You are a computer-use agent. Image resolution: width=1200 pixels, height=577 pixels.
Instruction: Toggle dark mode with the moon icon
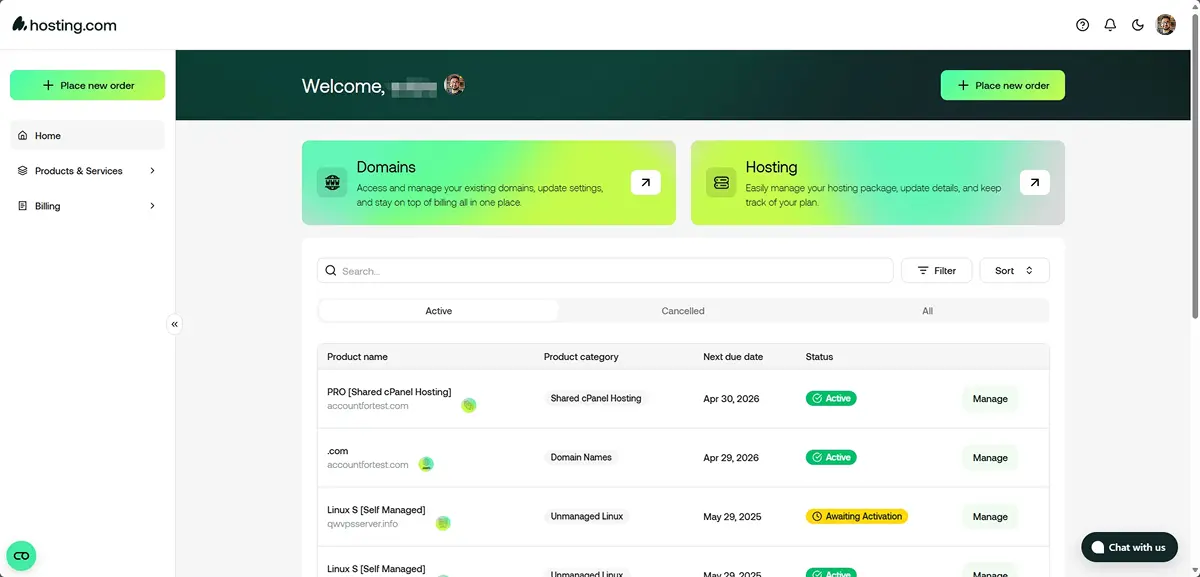point(1137,25)
